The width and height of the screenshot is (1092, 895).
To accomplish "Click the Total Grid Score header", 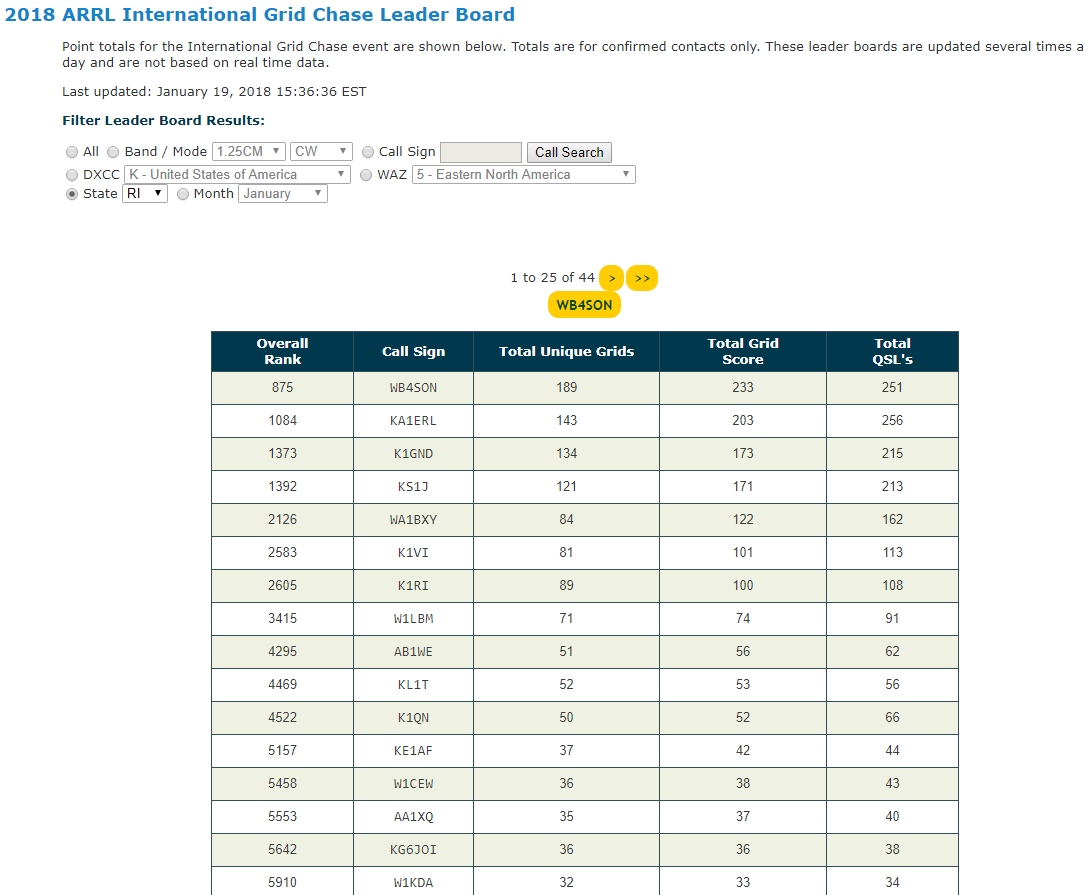I will [x=742, y=351].
